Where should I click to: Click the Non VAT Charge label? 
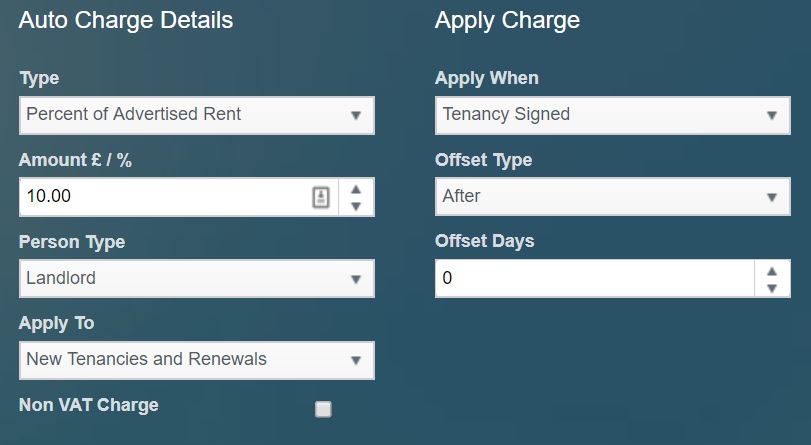(89, 405)
